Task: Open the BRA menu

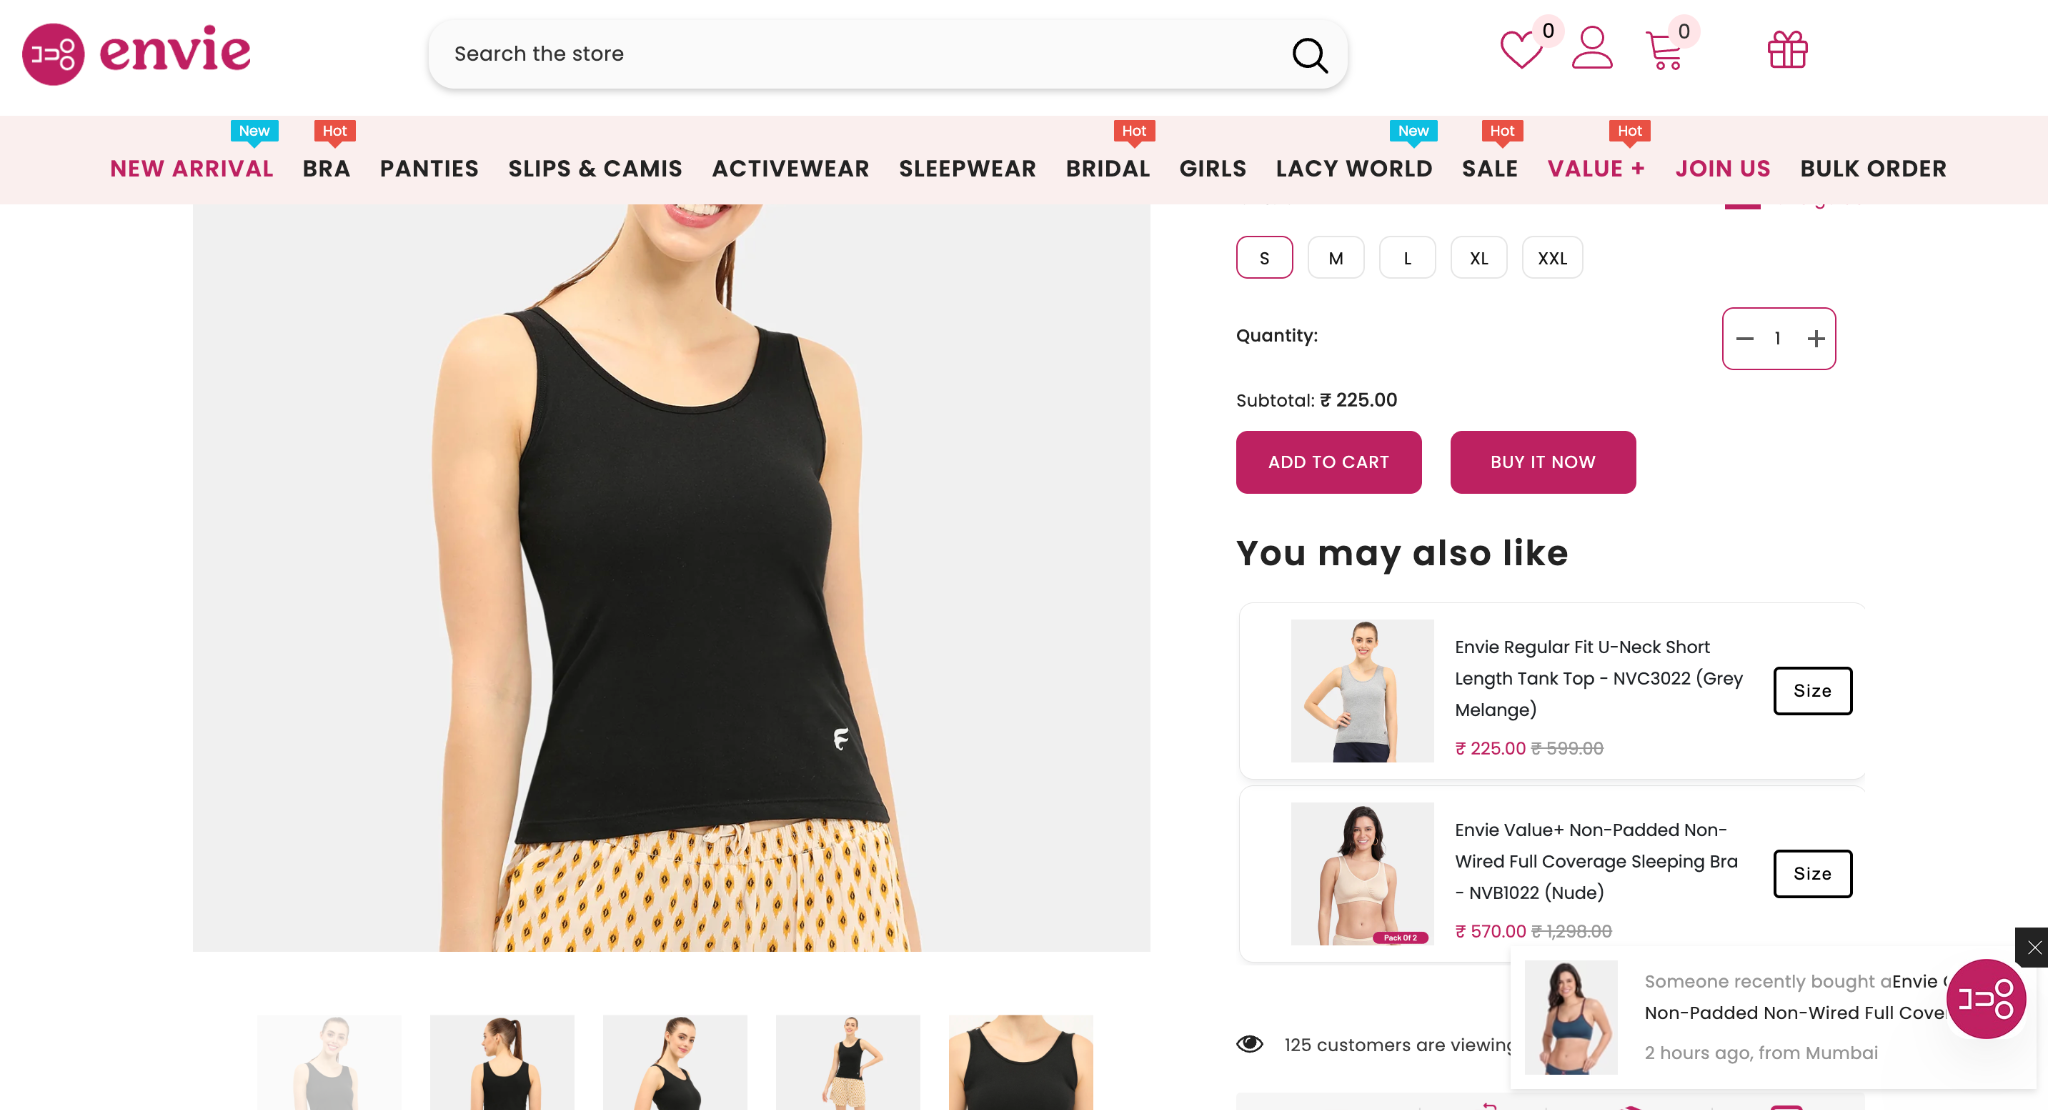Action: [327, 169]
